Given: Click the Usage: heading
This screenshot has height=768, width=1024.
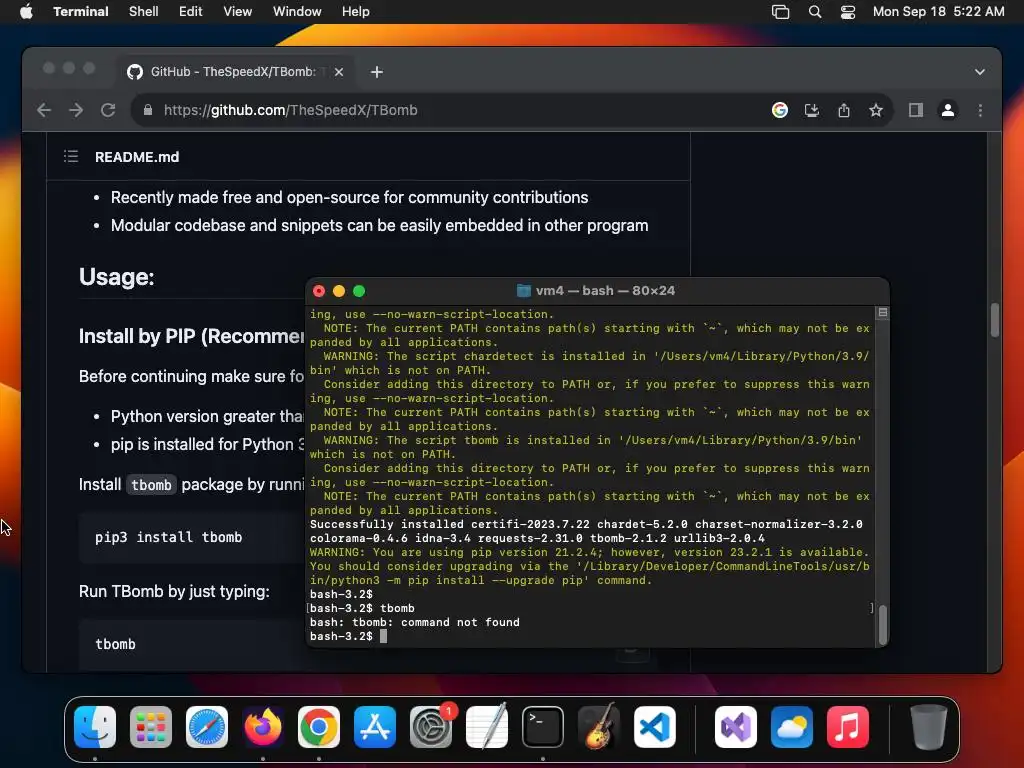Looking at the screenshot, I should [x=116, y=277].
